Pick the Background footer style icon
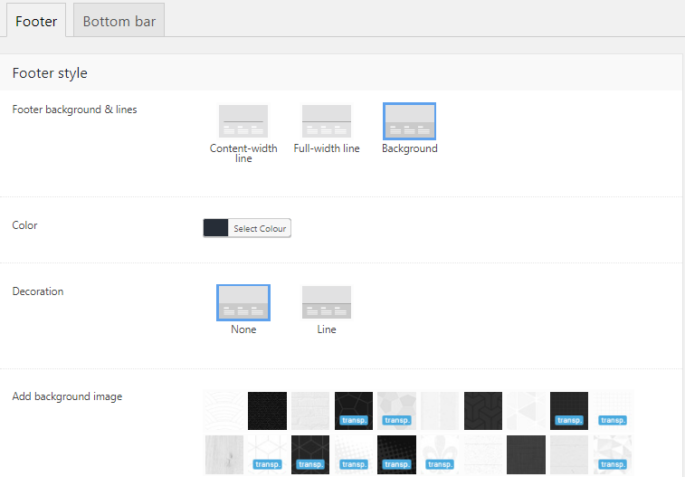 [409, 121]
